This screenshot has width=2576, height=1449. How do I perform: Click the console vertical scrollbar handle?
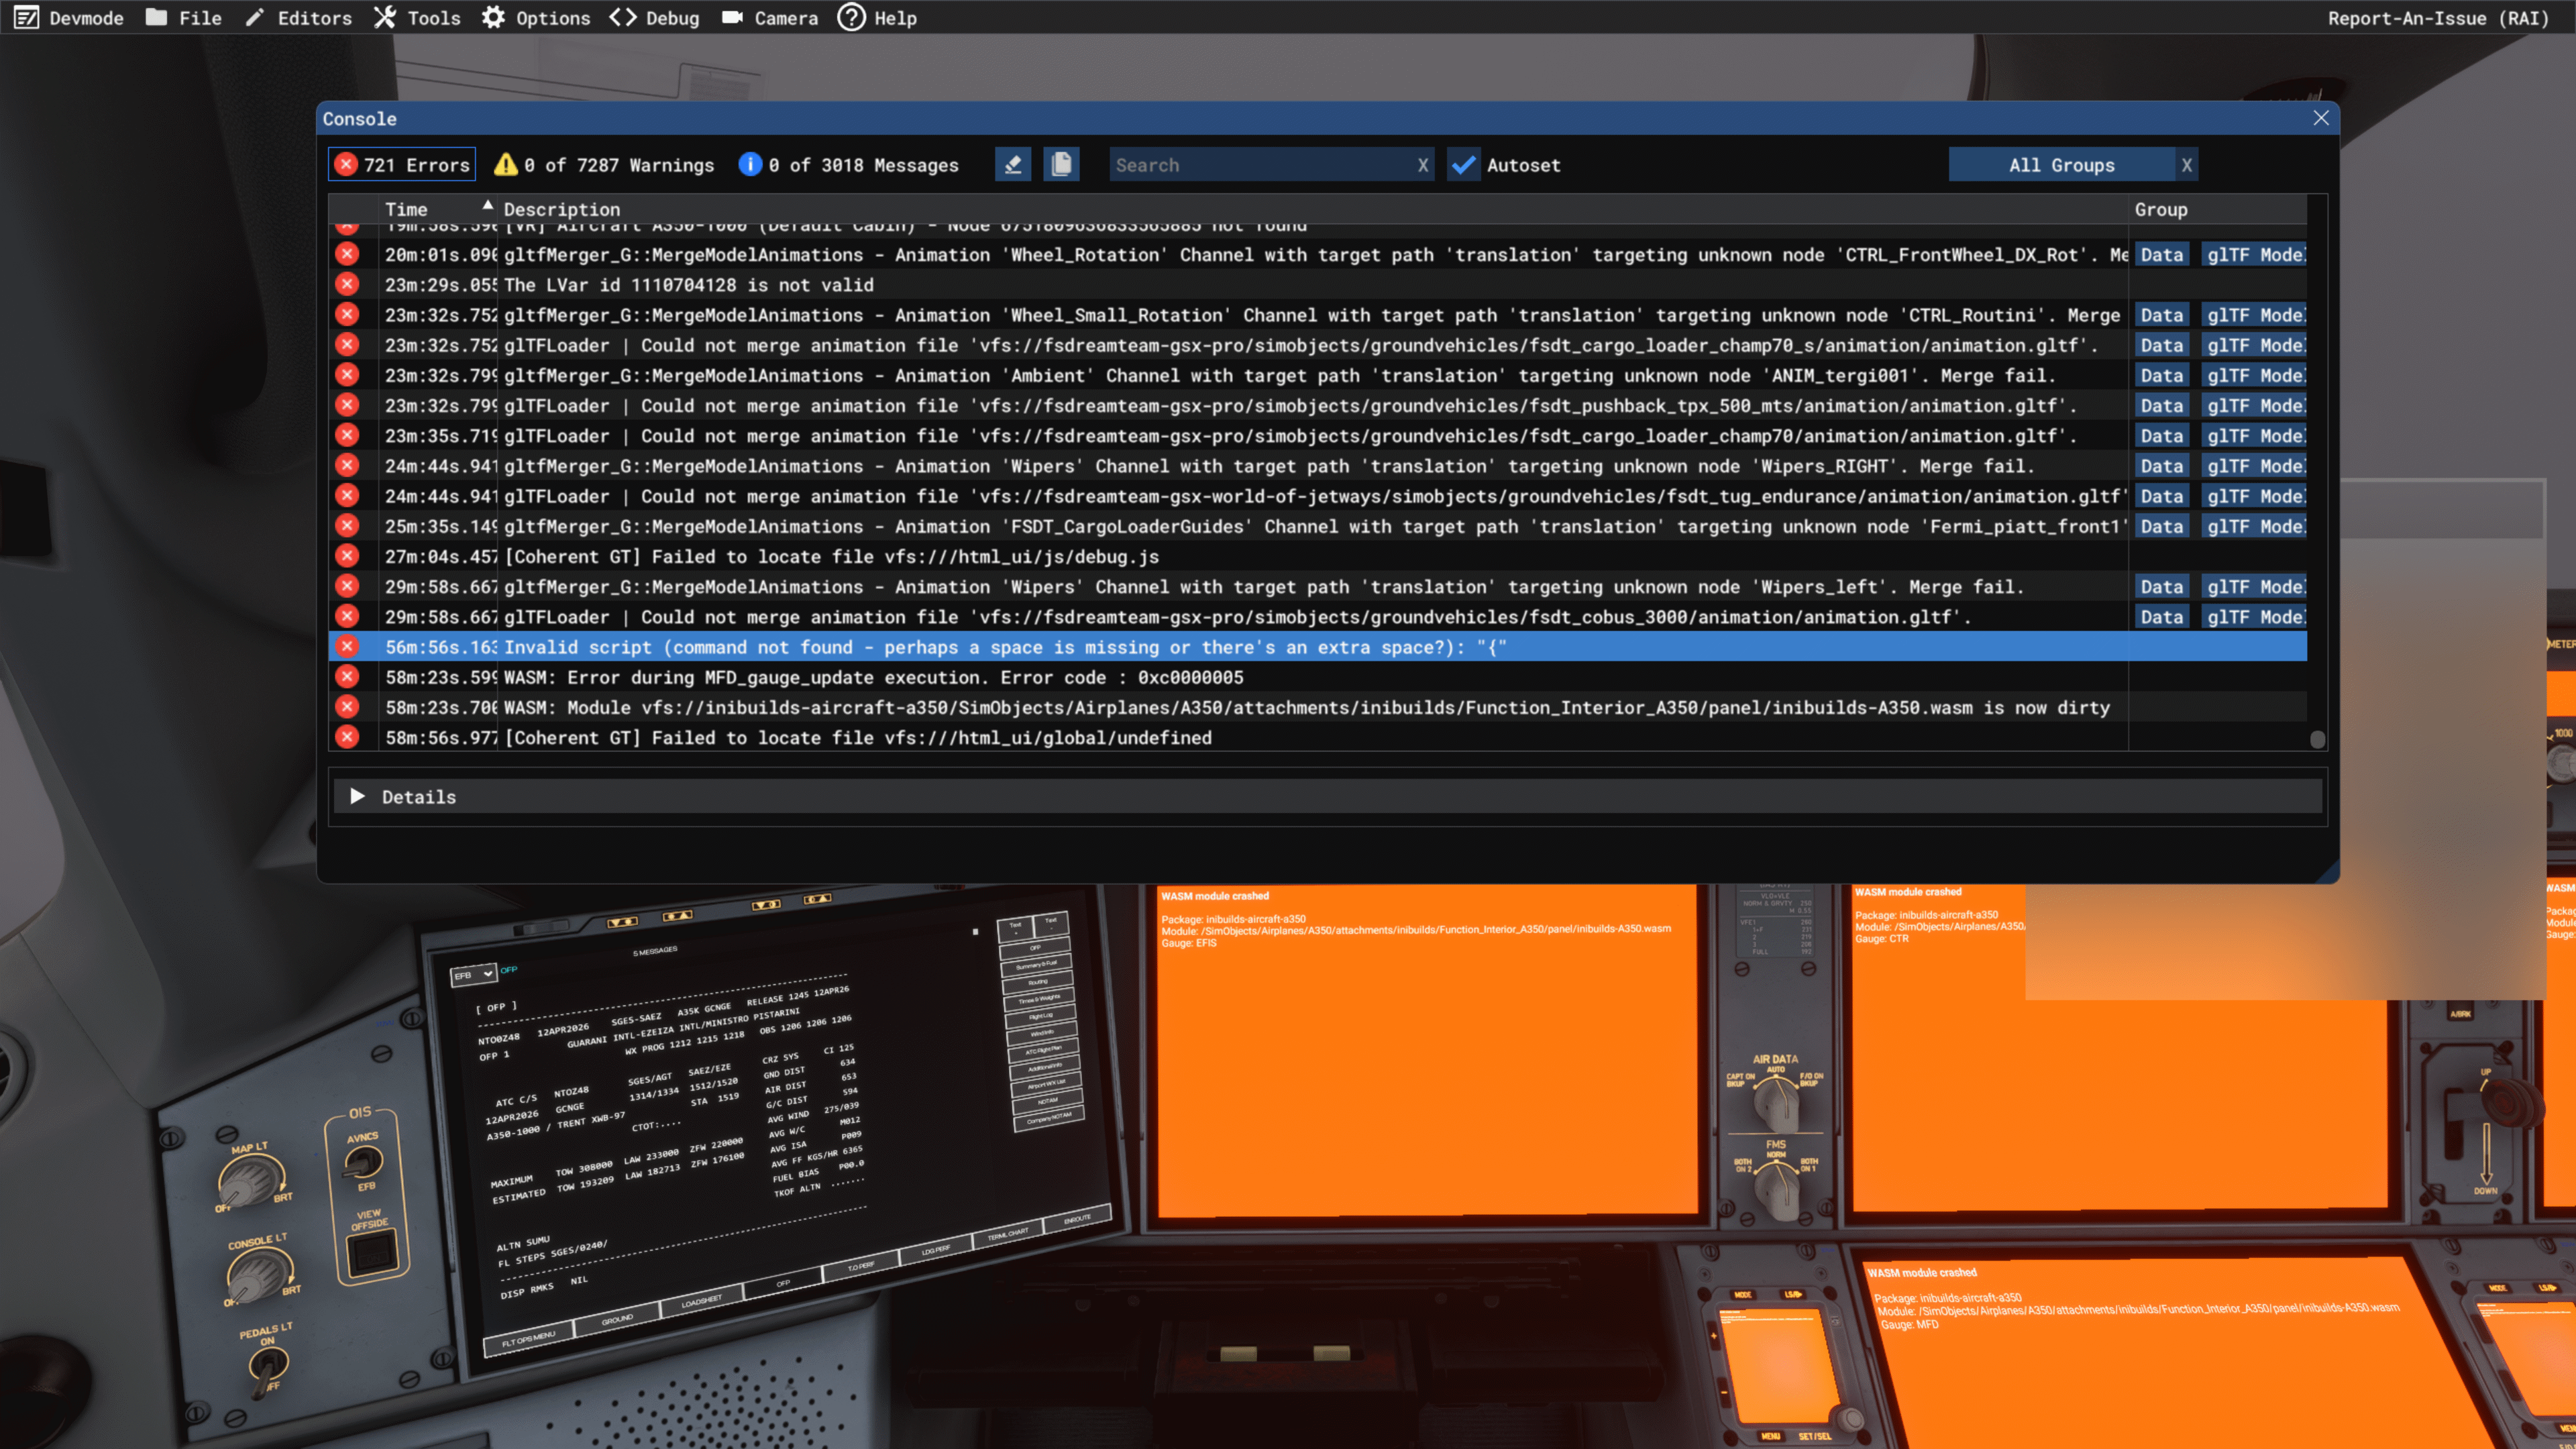click(2317, 739)
